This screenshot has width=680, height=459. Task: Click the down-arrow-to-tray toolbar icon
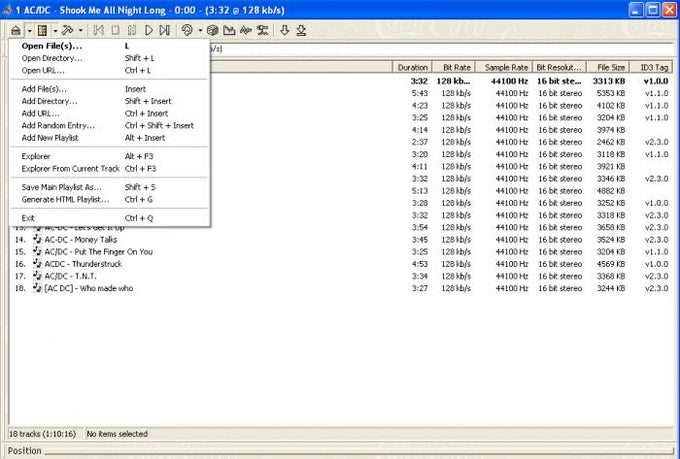point(301,30)
